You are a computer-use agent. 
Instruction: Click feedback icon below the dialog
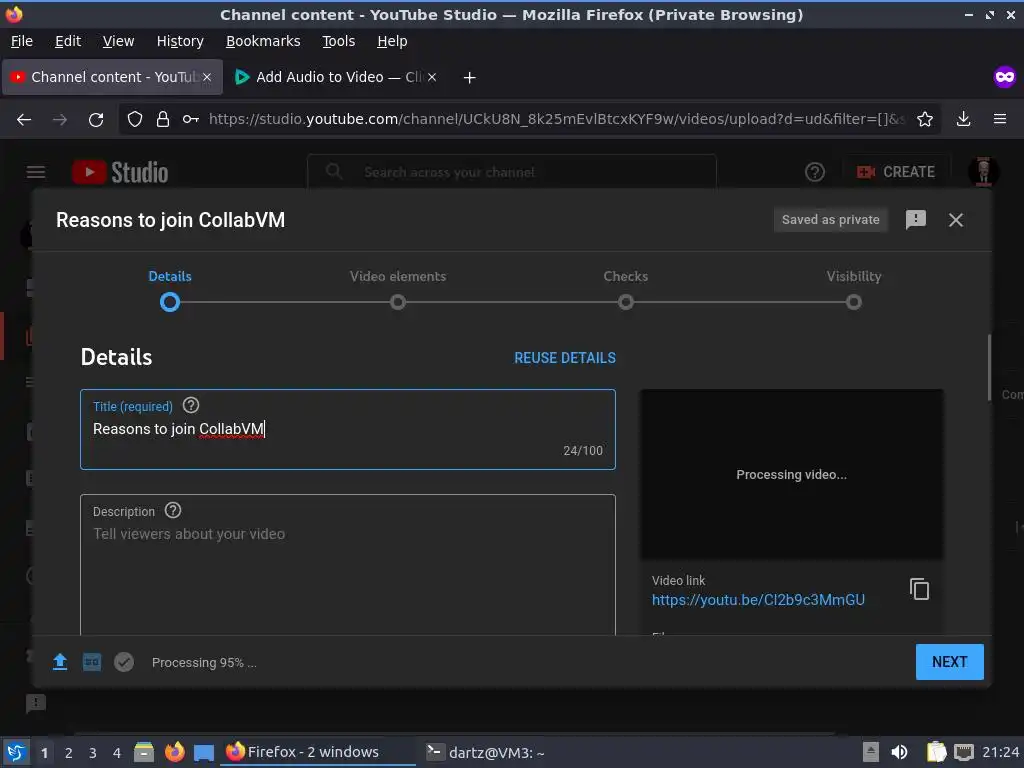pos(35,703)
